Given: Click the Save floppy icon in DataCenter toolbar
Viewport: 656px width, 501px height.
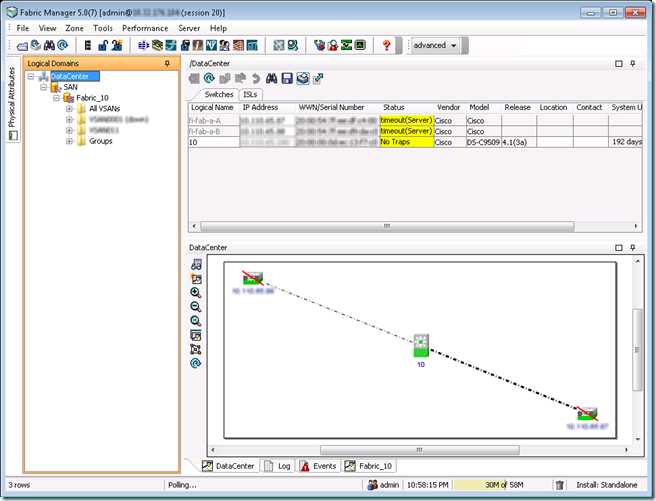Looking at the screenshot, I should click(x=287, y=78).
